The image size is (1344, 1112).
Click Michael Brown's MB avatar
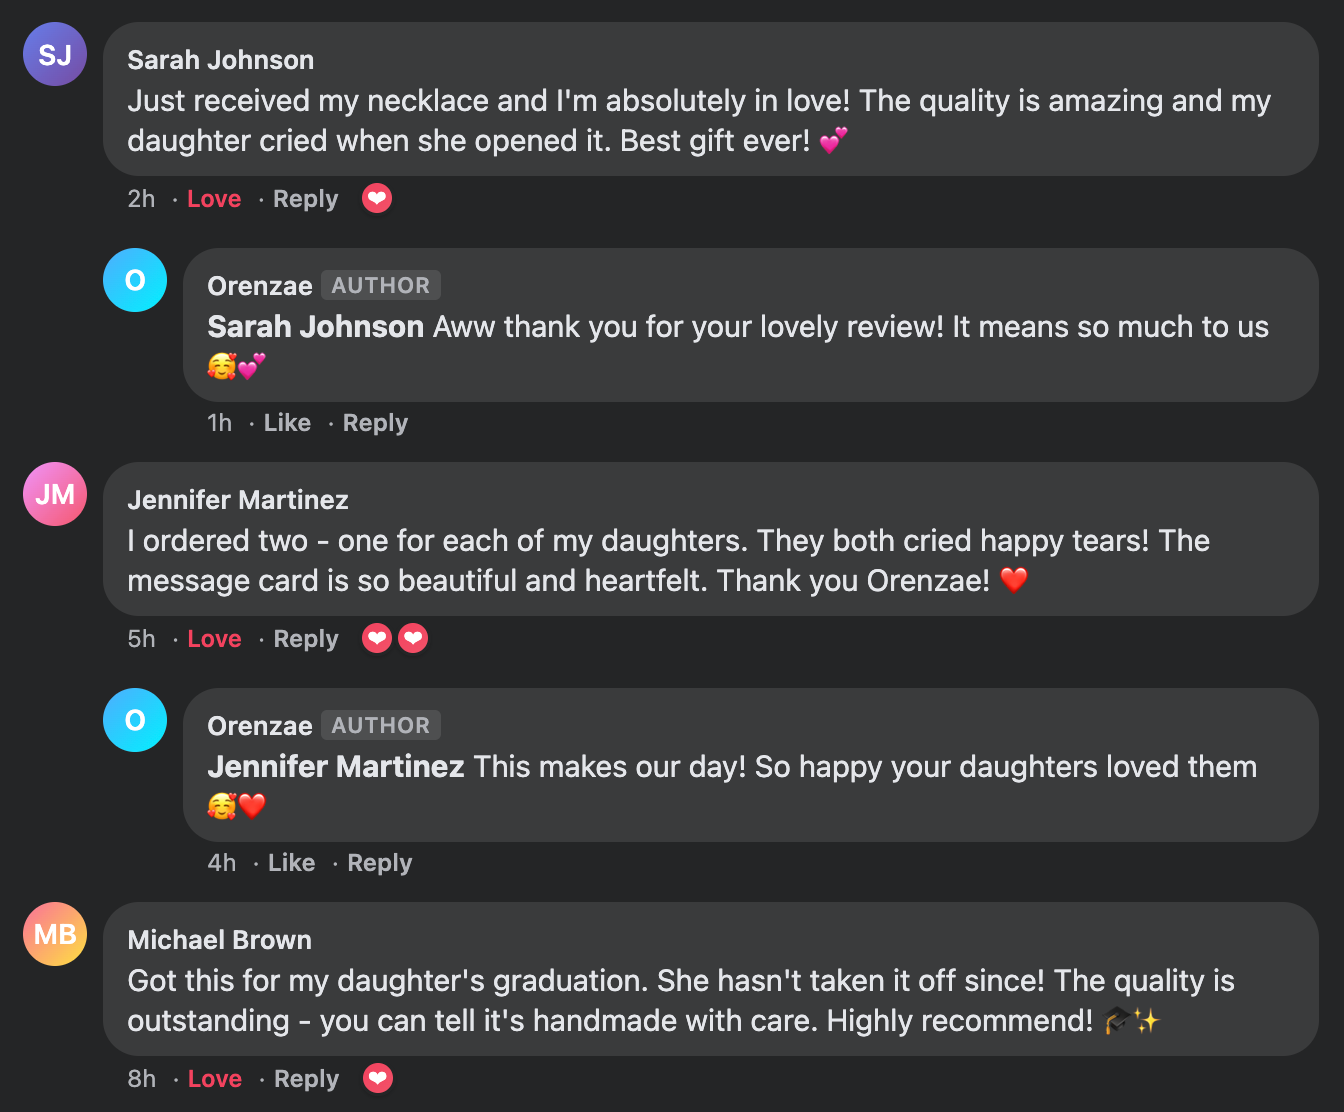tap(55, 934)
